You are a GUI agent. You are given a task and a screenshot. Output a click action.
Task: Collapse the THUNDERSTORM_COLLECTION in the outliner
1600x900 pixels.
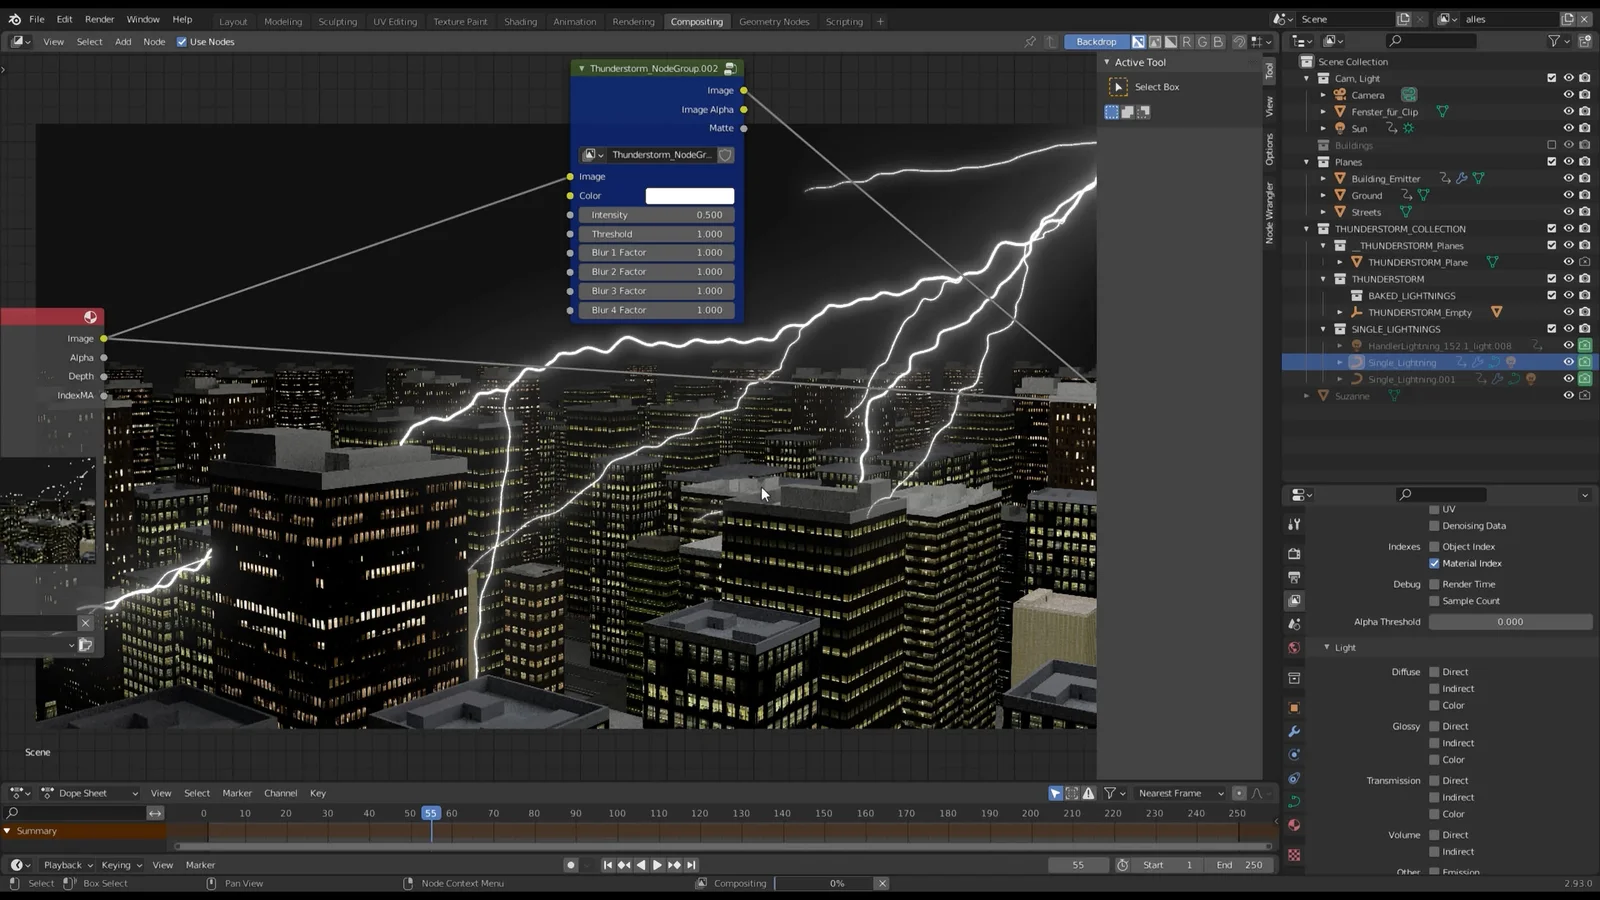point(1307,228)
